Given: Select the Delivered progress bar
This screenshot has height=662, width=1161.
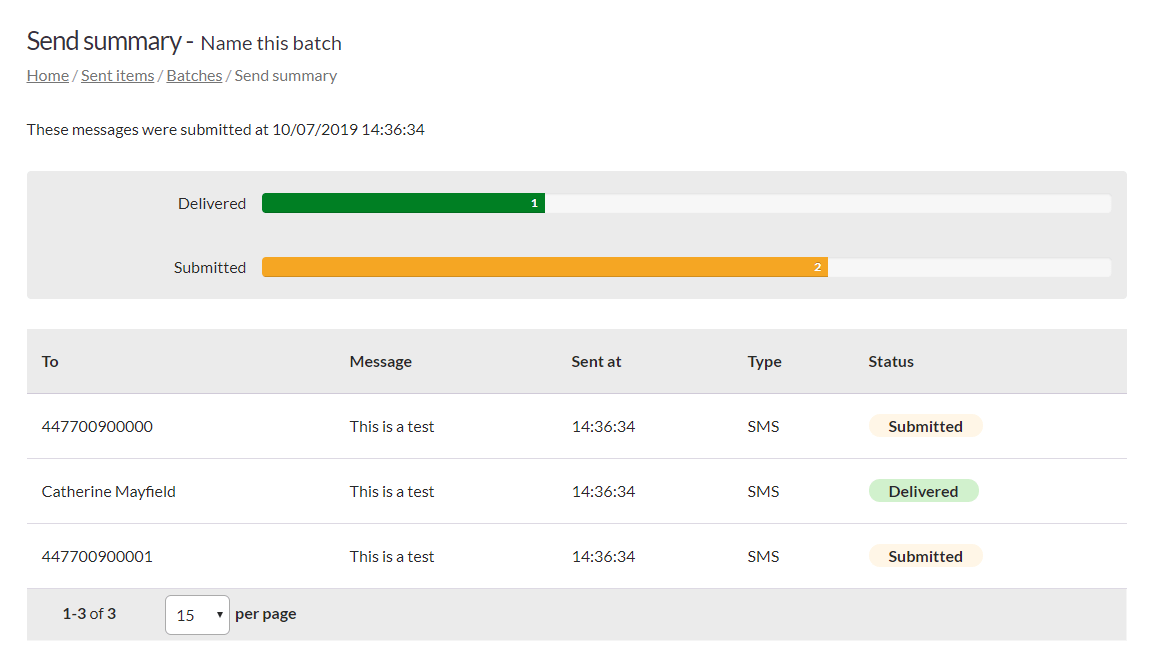Looking at the screenshot, I should 403,202.
